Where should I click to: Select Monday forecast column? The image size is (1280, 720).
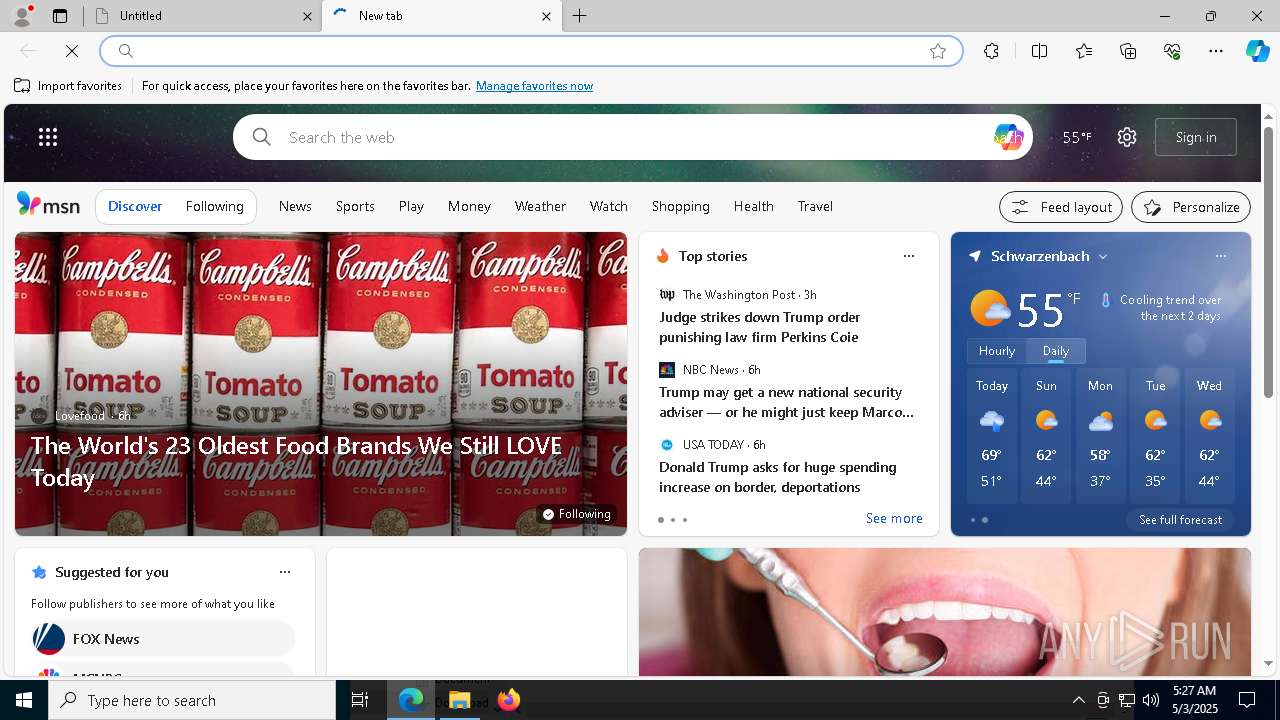(1100, 435)
